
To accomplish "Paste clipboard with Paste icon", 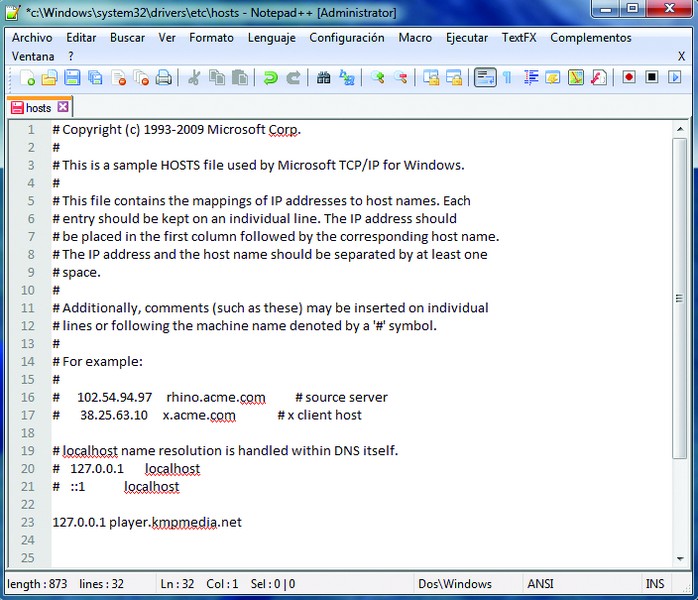I will pyautogui.click(x=240, y=78).
